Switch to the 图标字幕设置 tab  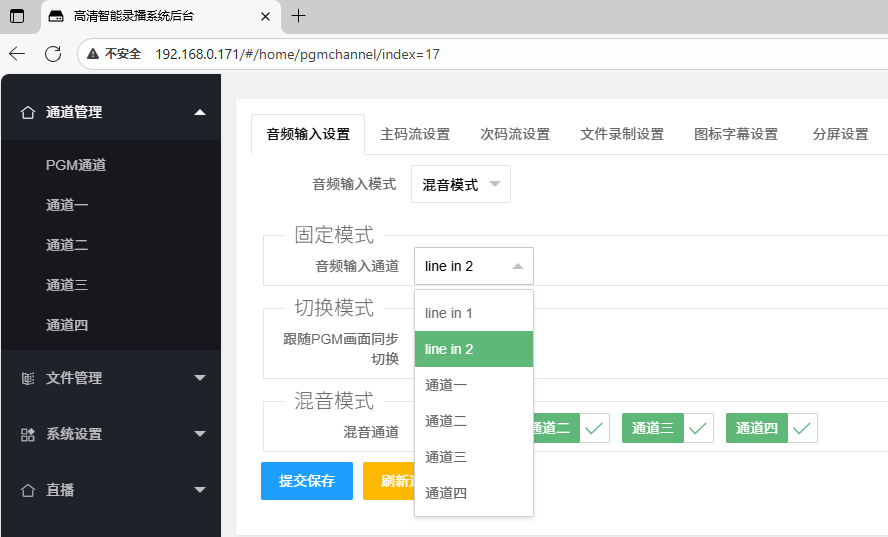click(736, 134)
